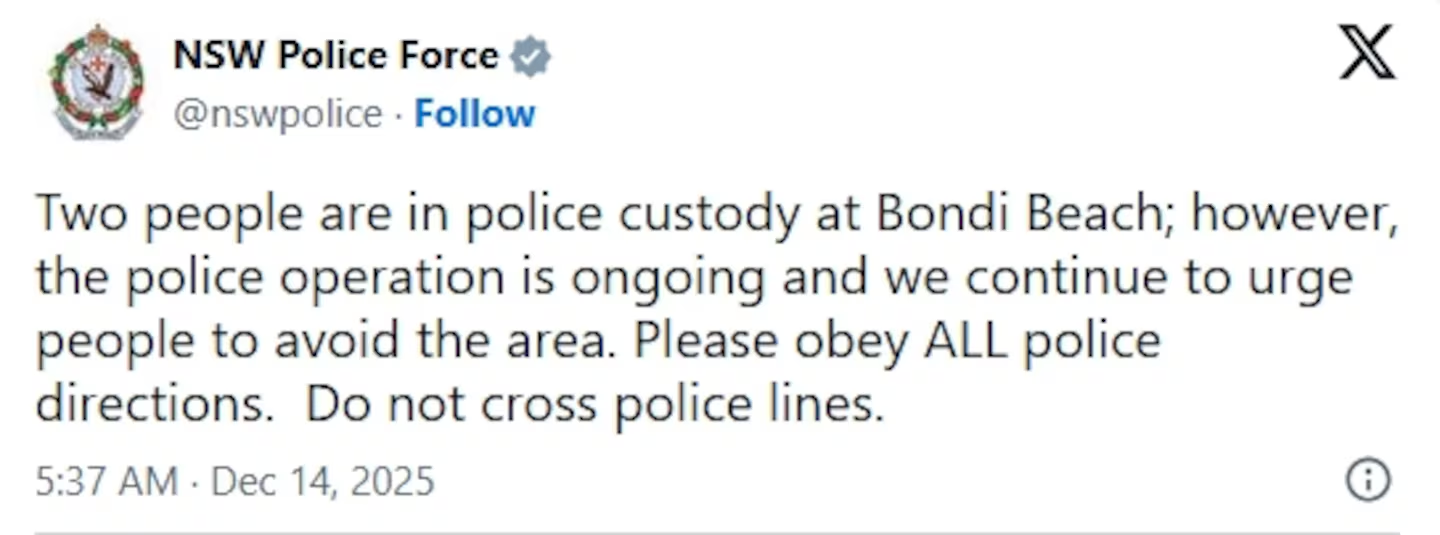Follow the NSW Police account
This screenshot has height=535, width=1440.
tap(474, 114)
